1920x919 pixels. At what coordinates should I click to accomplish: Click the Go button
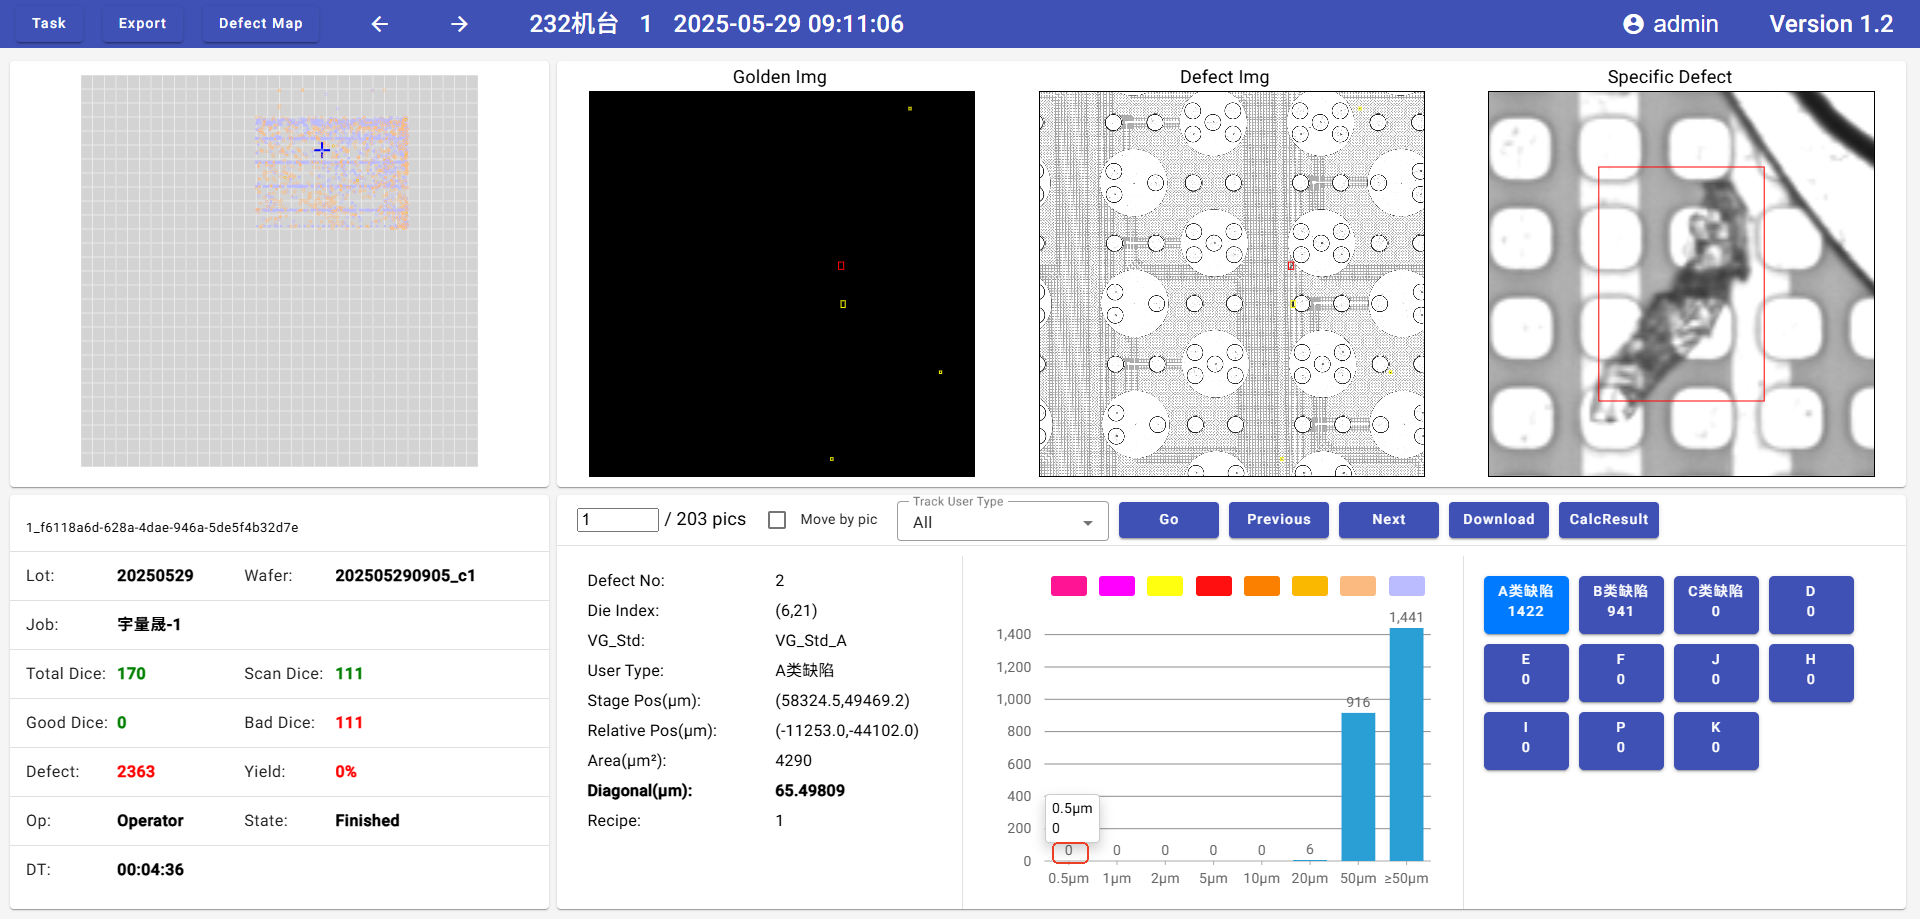pyautogui.click(x=1168, y=520)
